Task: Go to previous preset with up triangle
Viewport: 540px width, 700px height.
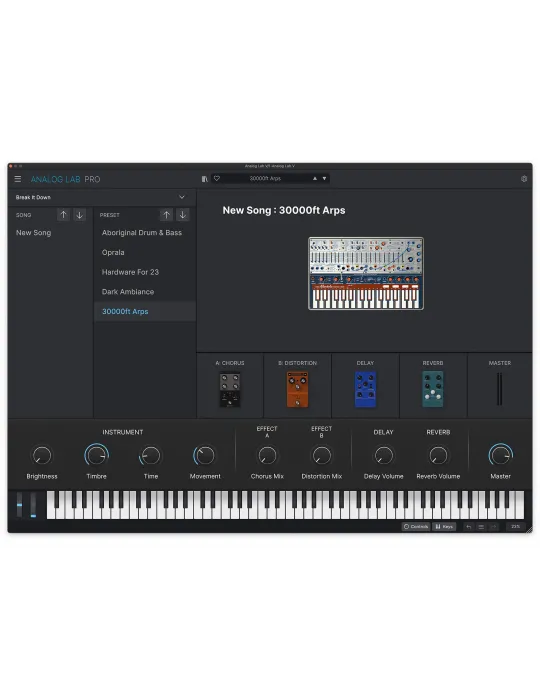Action: pyautogui.click(x=315, y=179)
